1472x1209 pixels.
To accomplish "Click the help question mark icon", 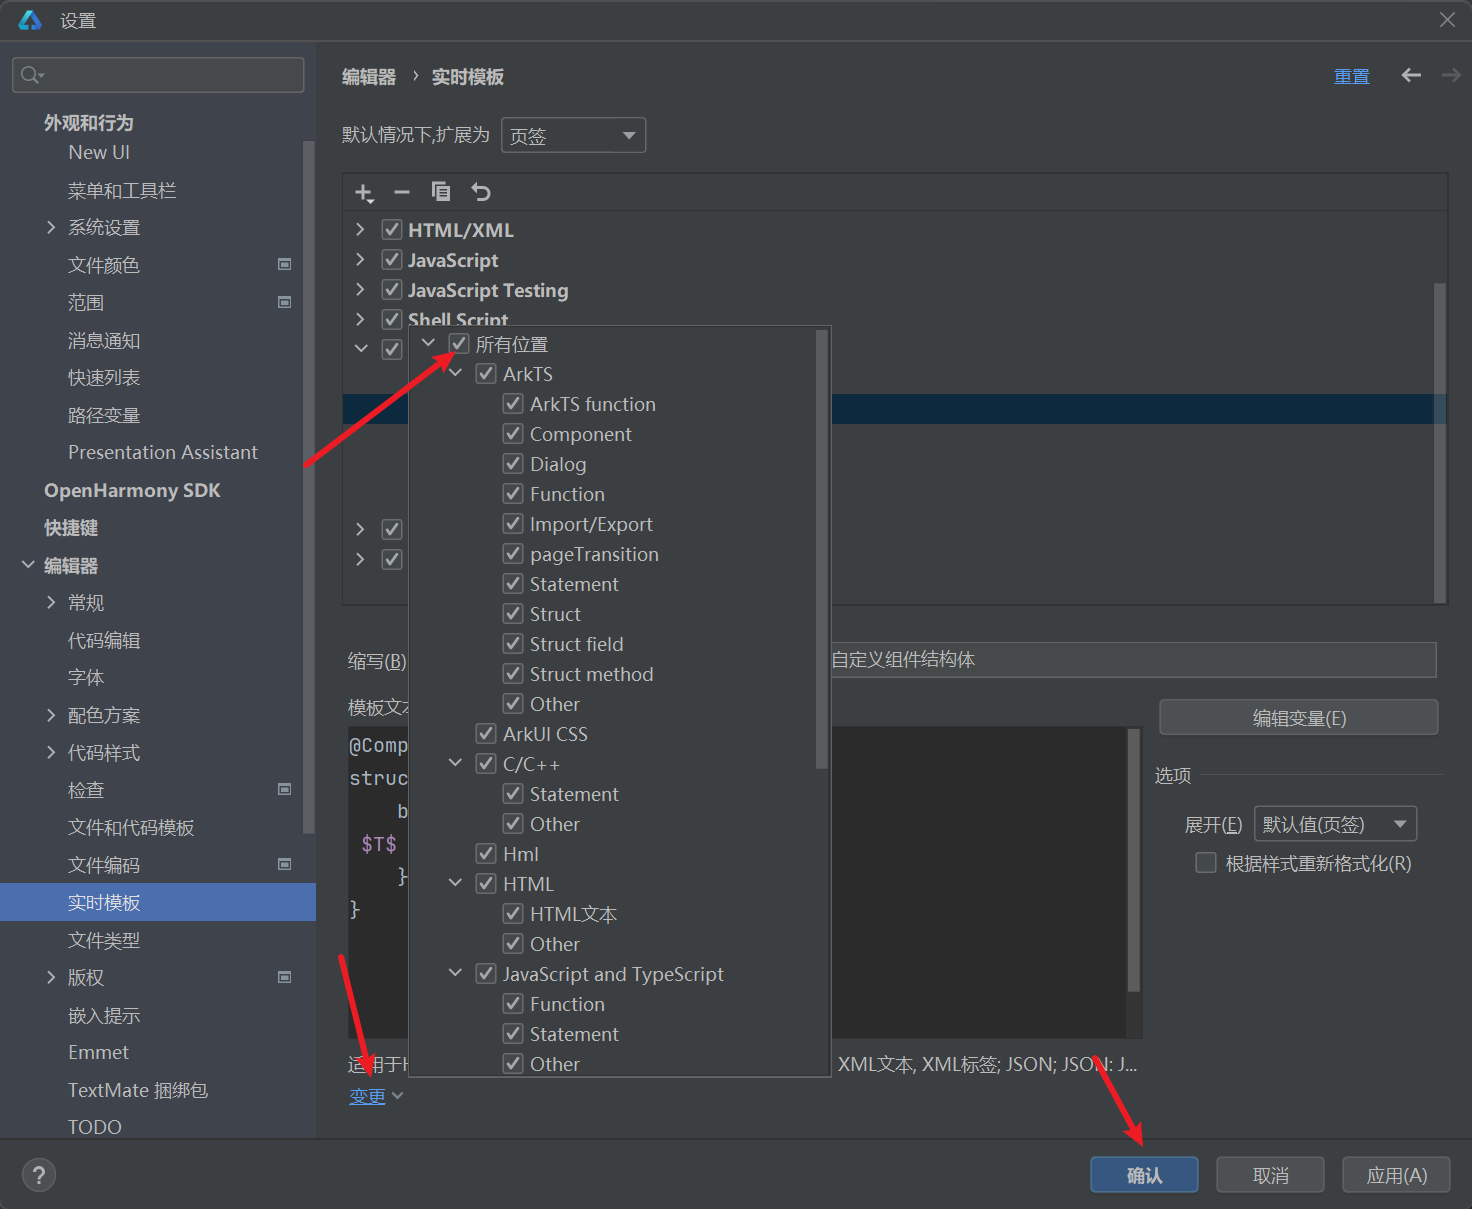I will coord(39,1175).
